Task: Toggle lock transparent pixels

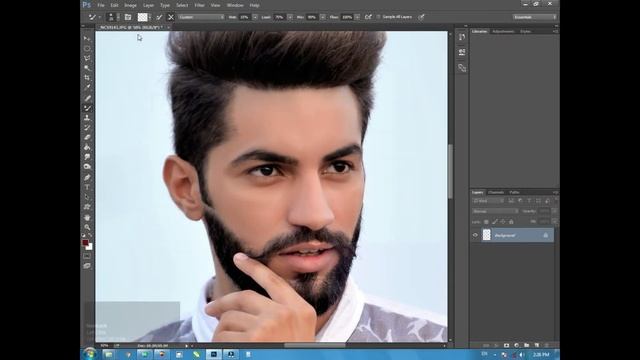Action: tap(486, 222)
